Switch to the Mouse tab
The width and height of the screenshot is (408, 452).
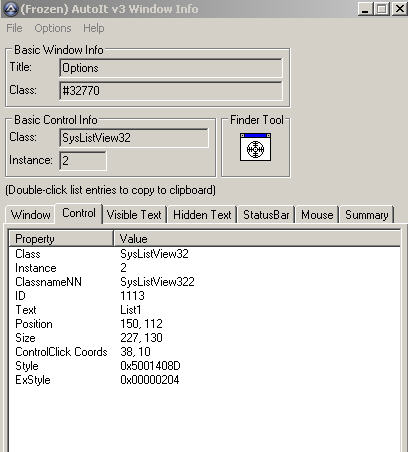(317, 215)
